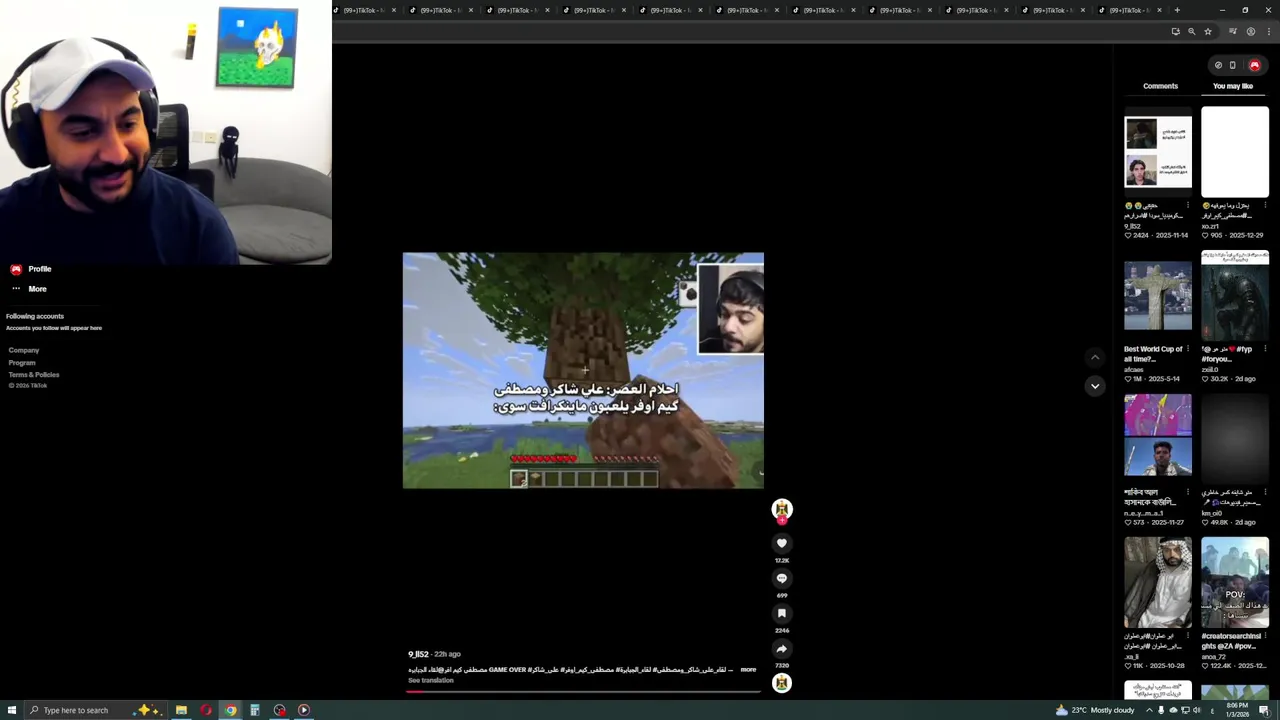Close the first TikTok browser tab
1280x720 pixels.
coord(394,10)
